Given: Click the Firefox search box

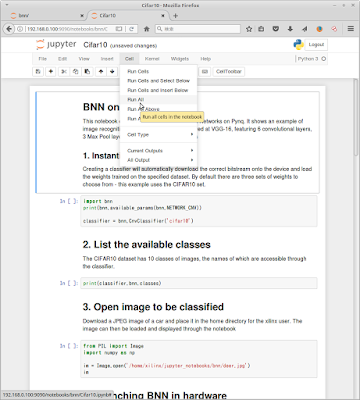Looking at the screenshot, I should 198,29.
